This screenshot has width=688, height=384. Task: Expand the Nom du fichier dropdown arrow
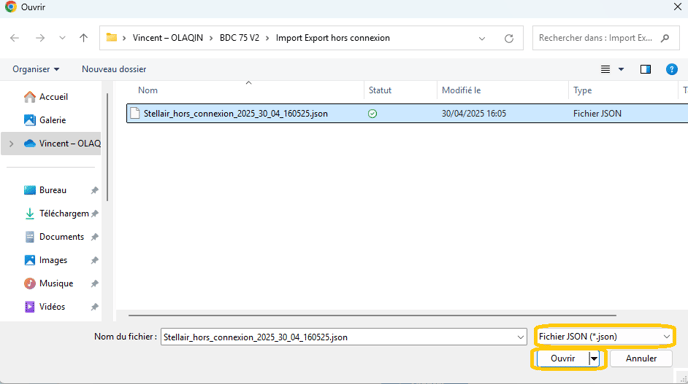520,337
